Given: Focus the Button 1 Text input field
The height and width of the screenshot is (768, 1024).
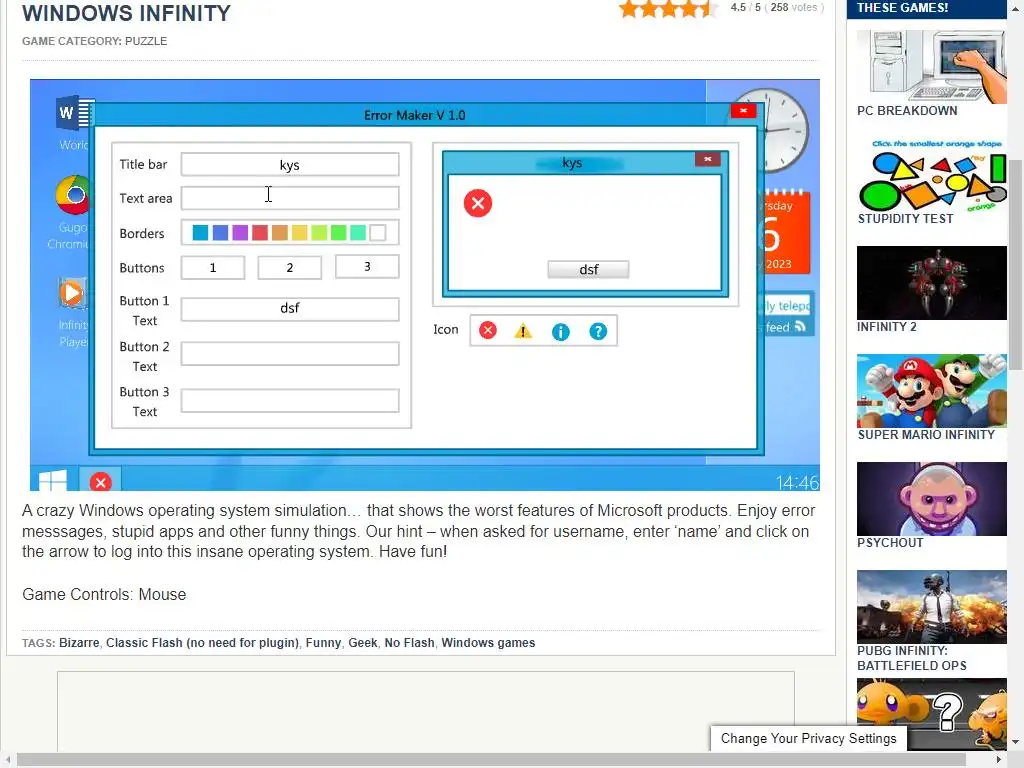Looking at the screenshot, I should tap(290, 309).
